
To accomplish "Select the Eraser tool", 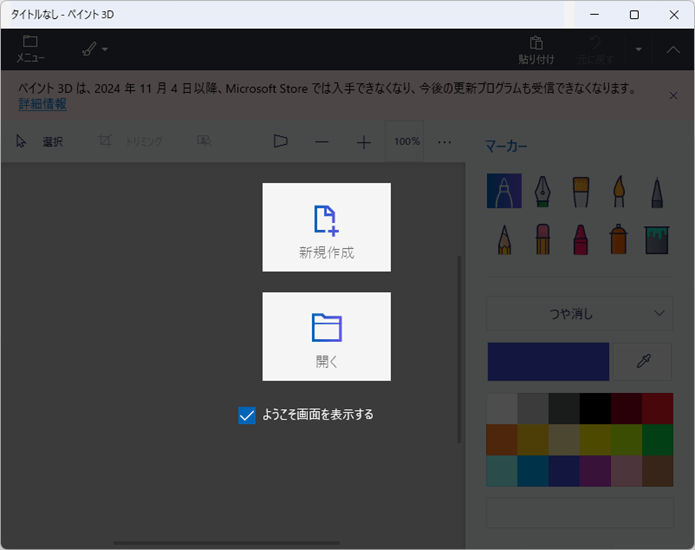I will [x=543, y=239].
